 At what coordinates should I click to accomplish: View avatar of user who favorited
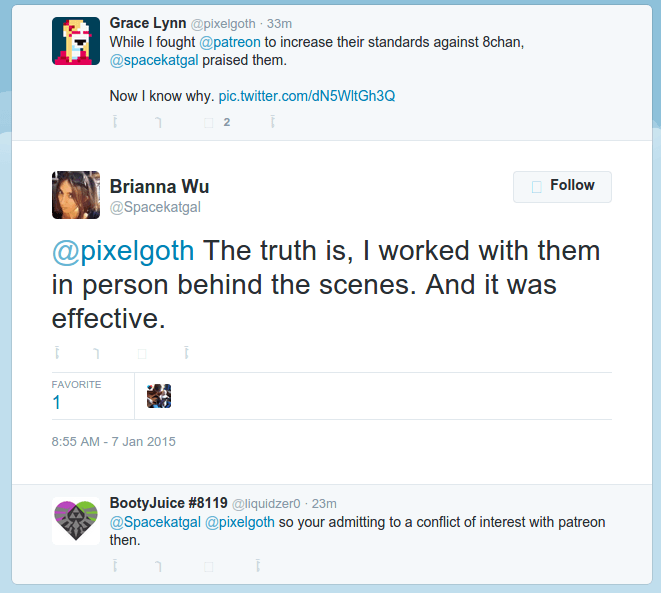(159, 396)
